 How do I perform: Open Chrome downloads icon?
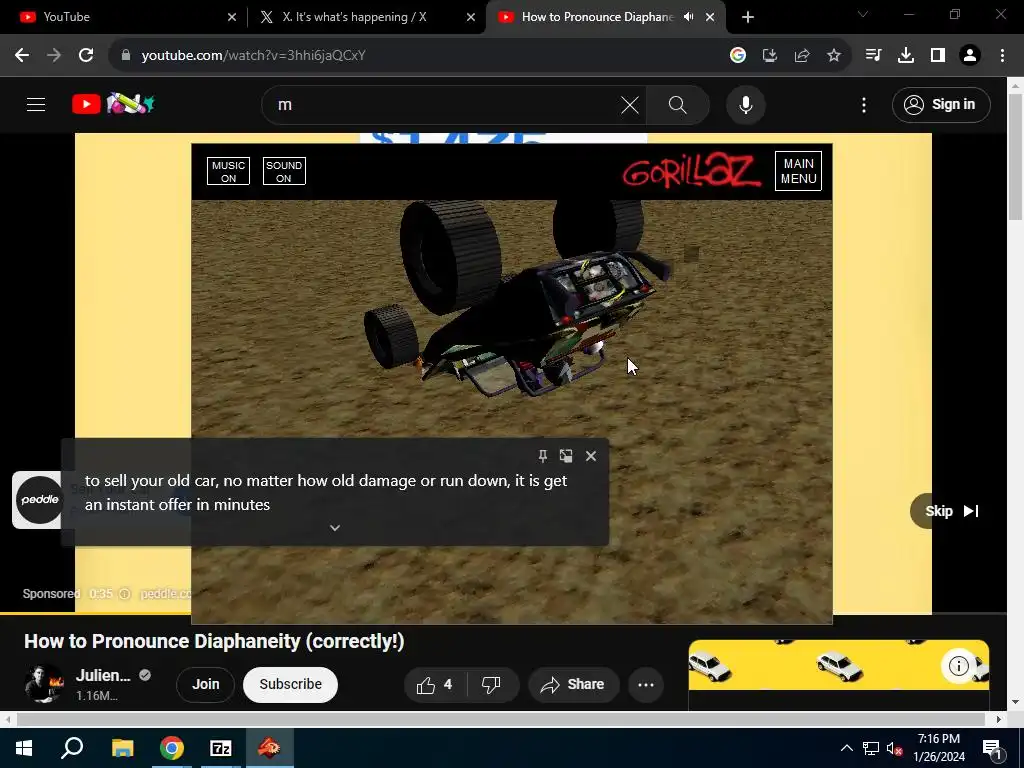pyautogui.click(x=906, y=56)
